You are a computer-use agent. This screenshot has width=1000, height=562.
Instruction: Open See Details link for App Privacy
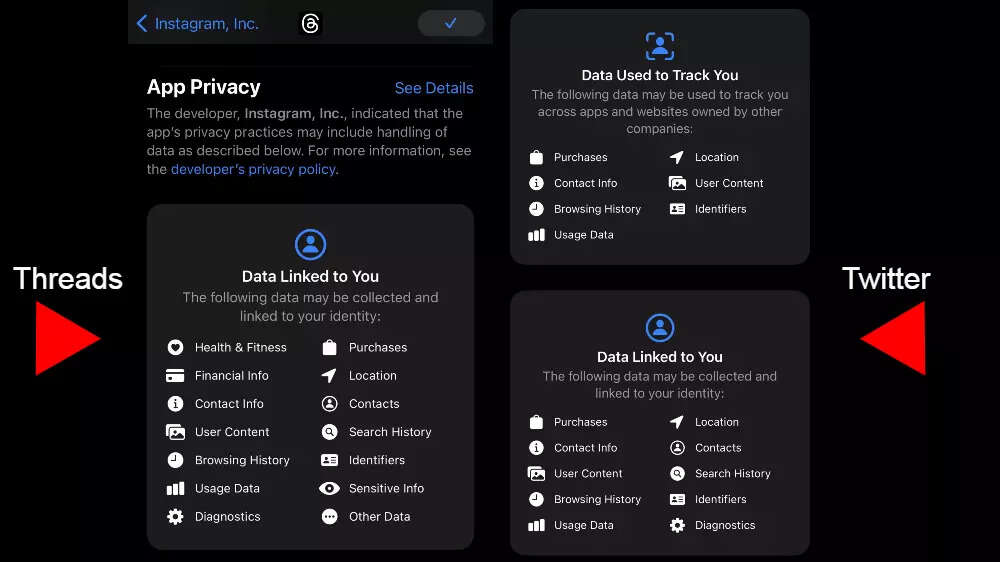click(x=434, y=88)
